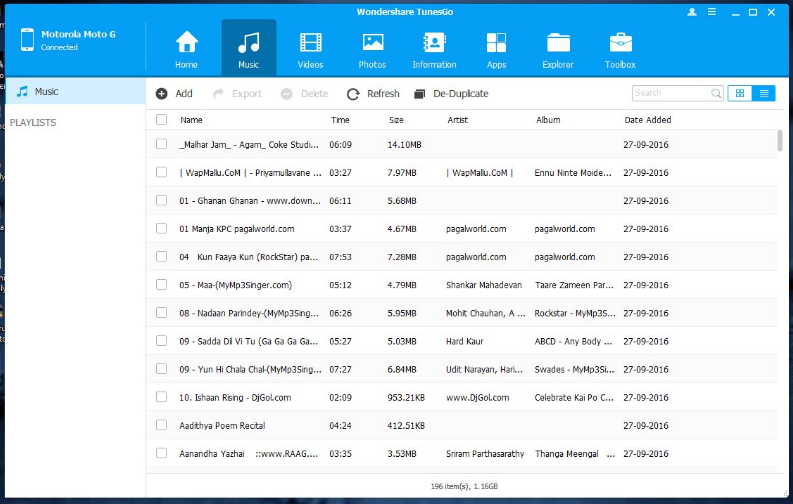
Task: Open the user account icon menu
Action: pyautogui.click(x=692, y=12)
